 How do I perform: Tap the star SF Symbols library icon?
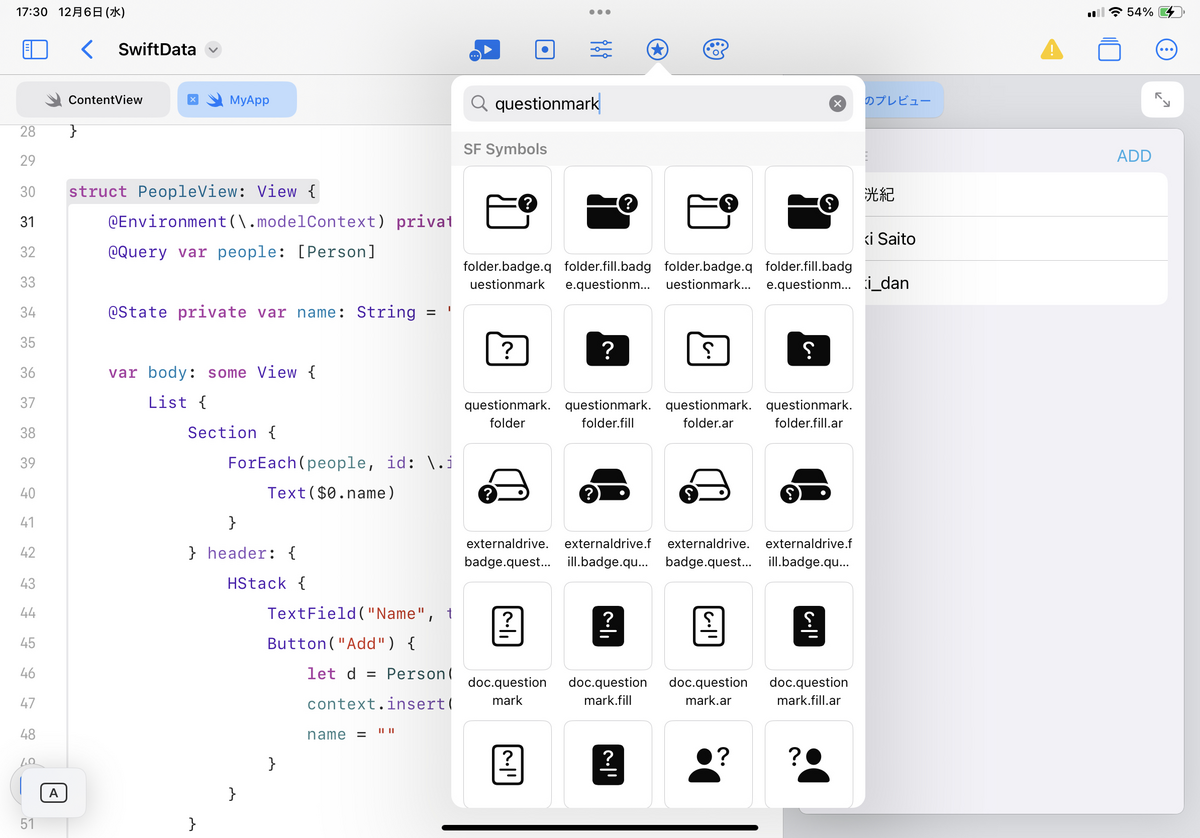tap(657, 49)
